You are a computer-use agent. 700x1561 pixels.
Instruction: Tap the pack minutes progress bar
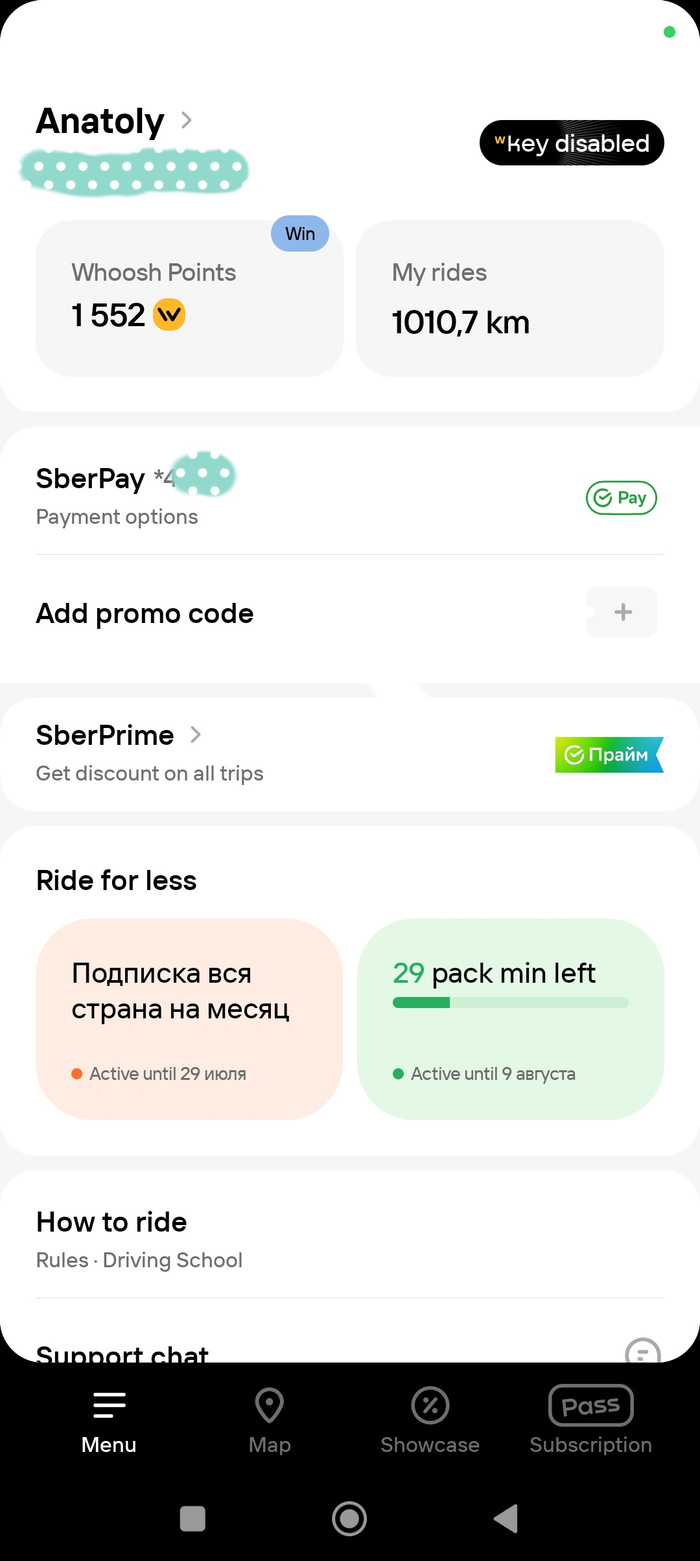(x=510, y=1002)
